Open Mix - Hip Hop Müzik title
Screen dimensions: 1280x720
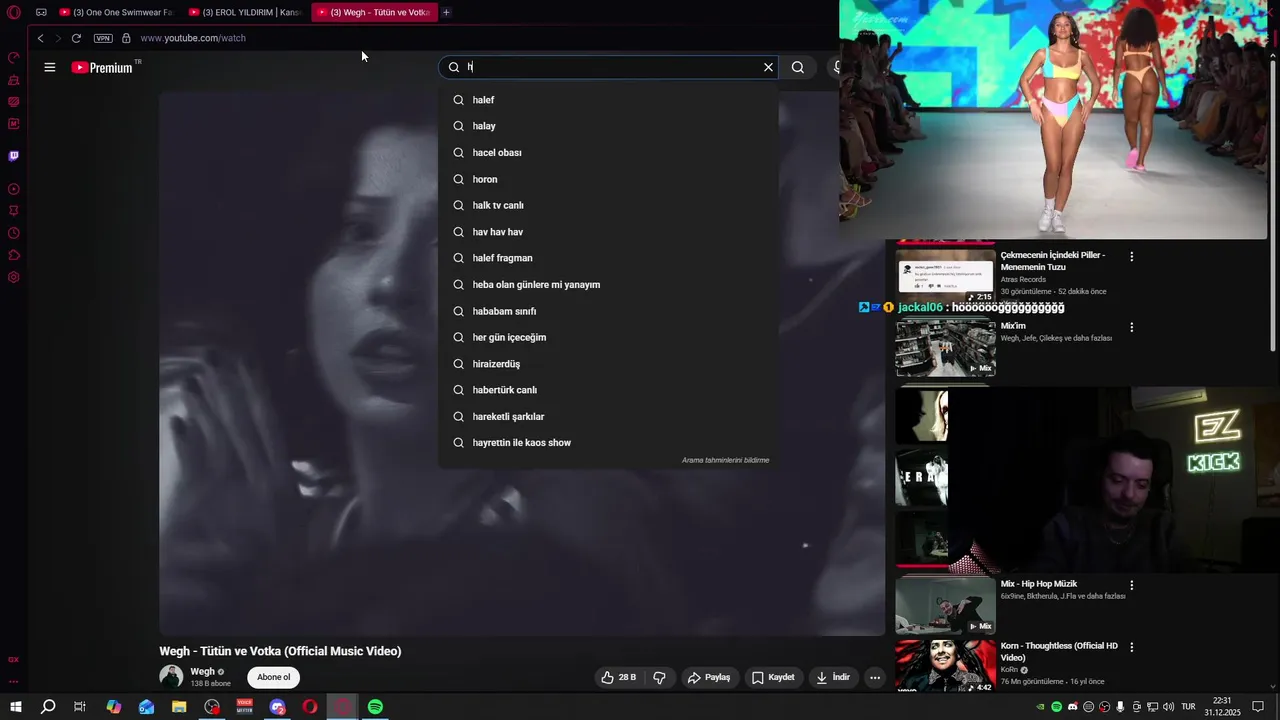point(1039,584)
